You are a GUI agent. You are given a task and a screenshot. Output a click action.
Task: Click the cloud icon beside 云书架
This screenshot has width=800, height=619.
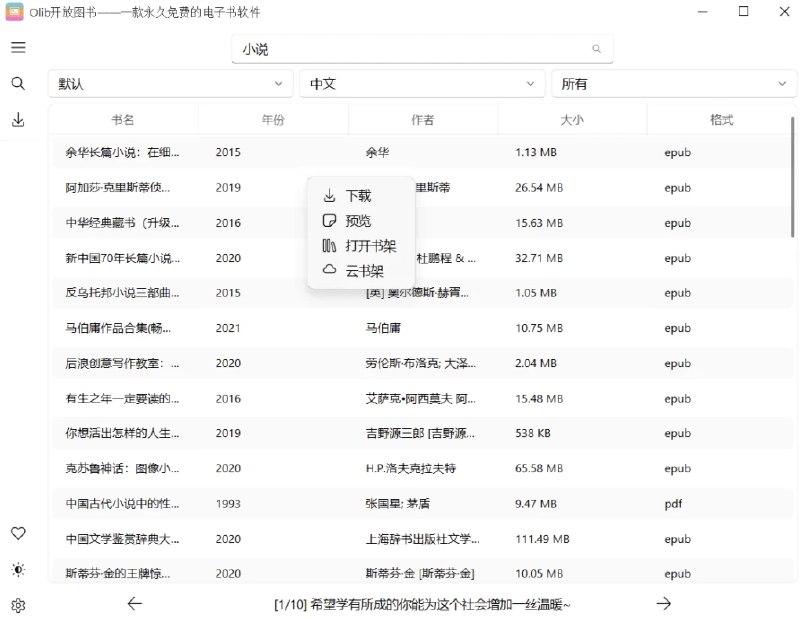(x=330, y=269)
